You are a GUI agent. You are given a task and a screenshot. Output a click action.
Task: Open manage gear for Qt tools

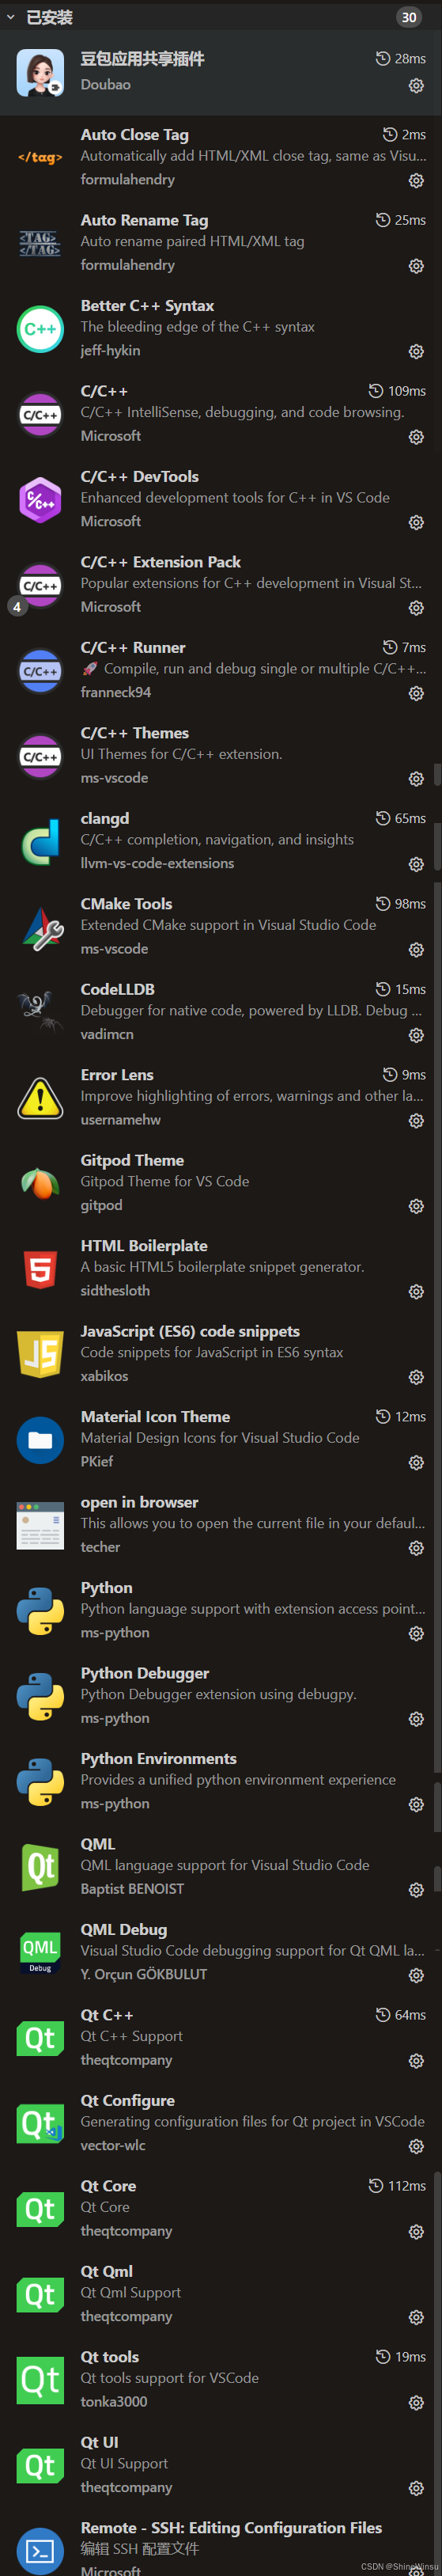[x=416, y=2403]
